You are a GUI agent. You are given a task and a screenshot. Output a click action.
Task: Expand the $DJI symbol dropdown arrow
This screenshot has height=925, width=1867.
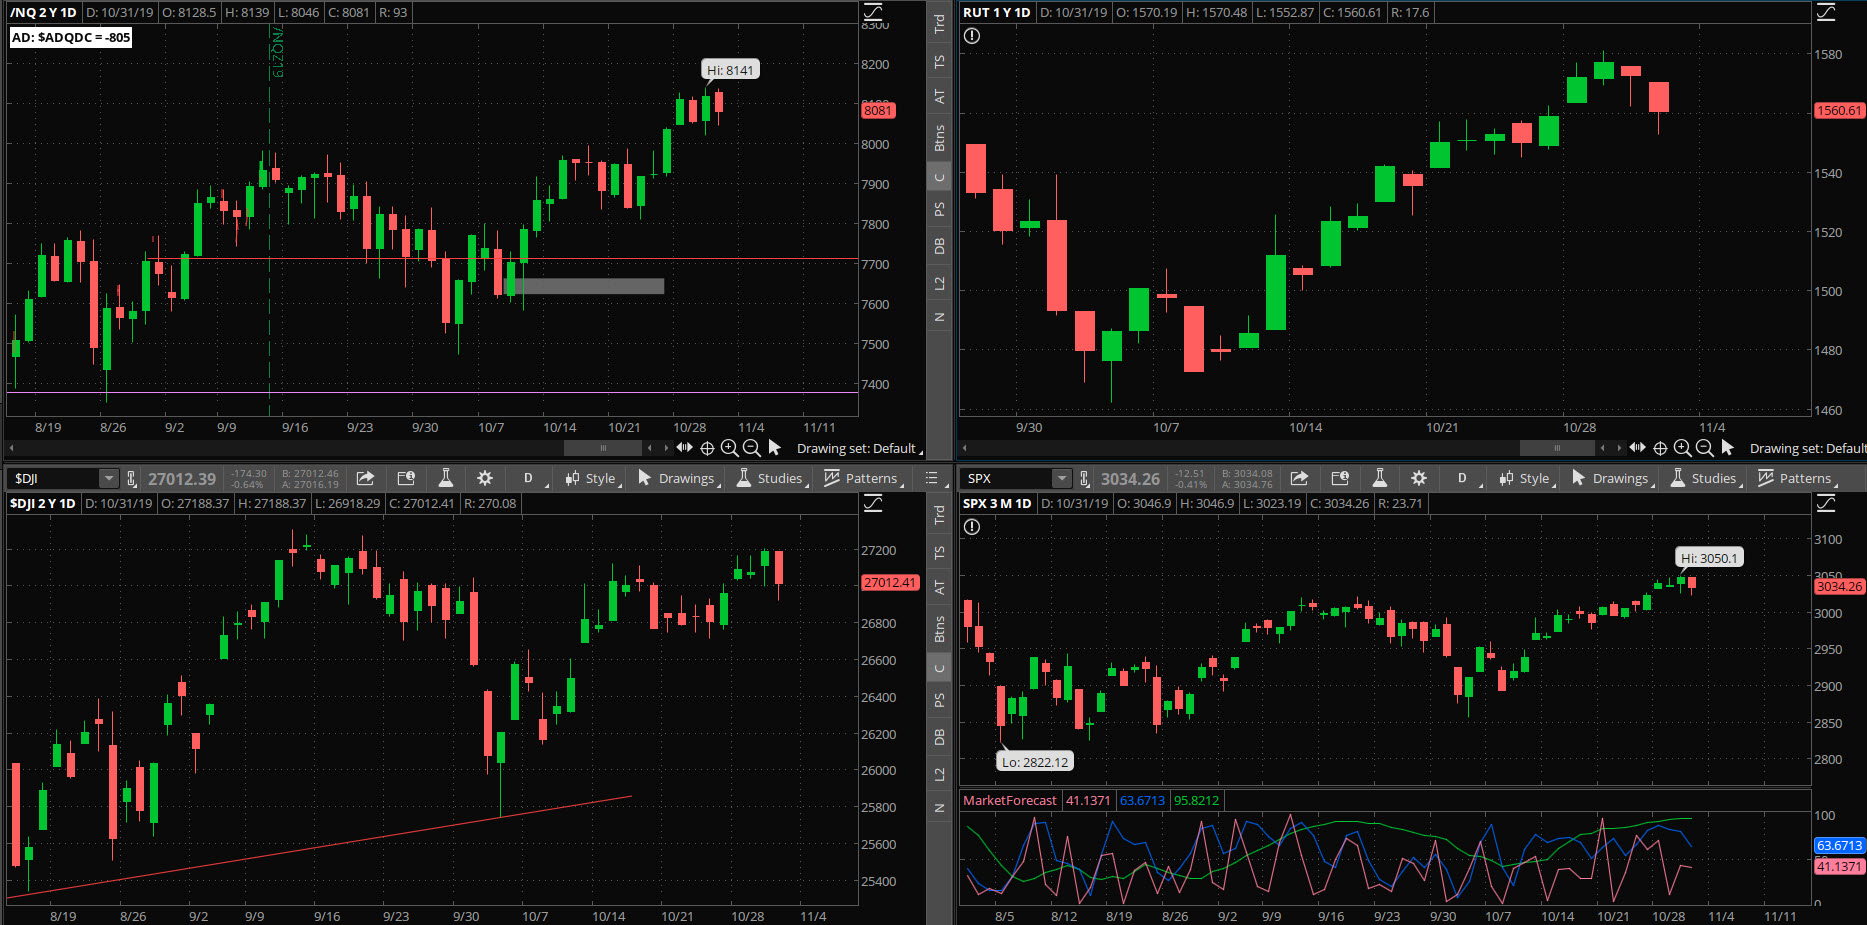108,478
